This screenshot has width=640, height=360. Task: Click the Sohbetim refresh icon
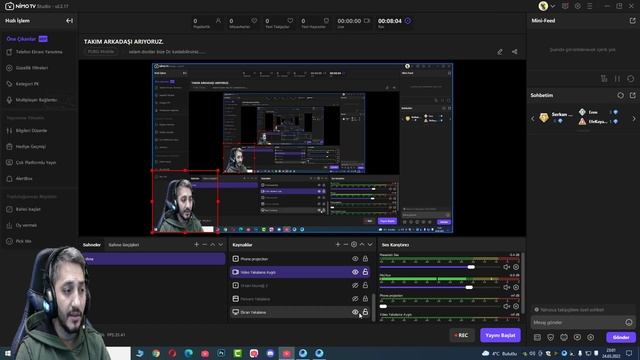click(x=620, y=95)
